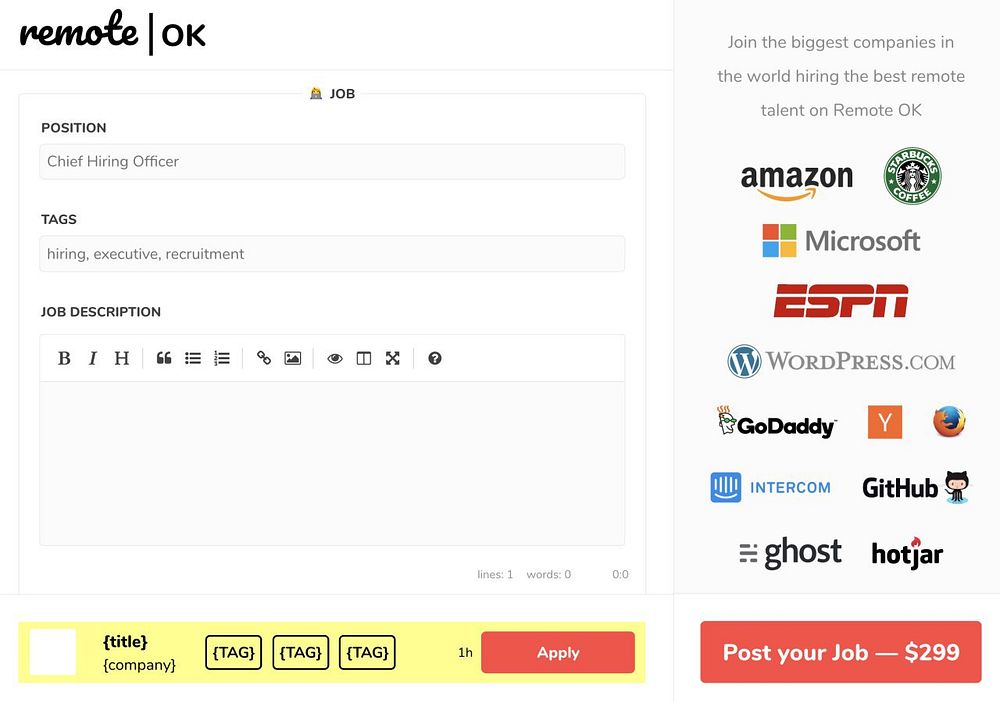Click the Remote OK logo

pyautogui.click(x=113, y=32)
